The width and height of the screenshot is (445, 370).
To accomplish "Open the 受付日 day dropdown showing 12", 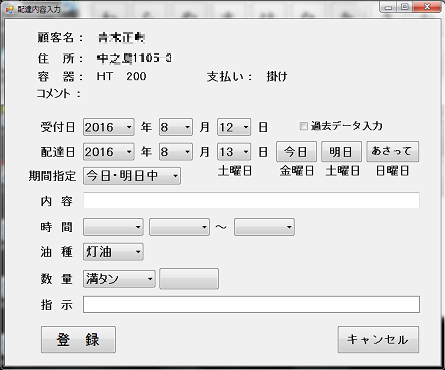I will coord(234,127).
